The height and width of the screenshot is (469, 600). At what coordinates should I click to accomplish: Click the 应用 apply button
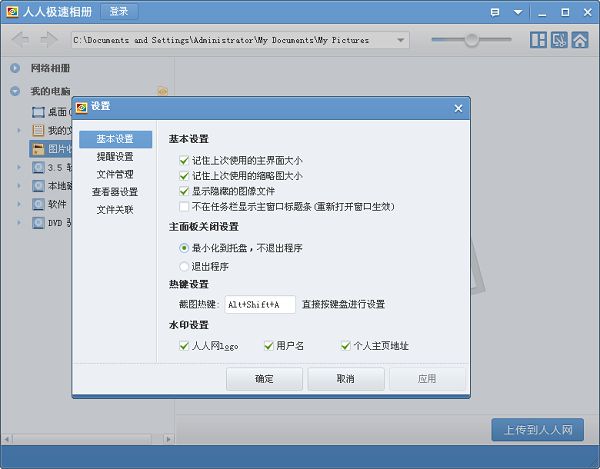(427, 379)
